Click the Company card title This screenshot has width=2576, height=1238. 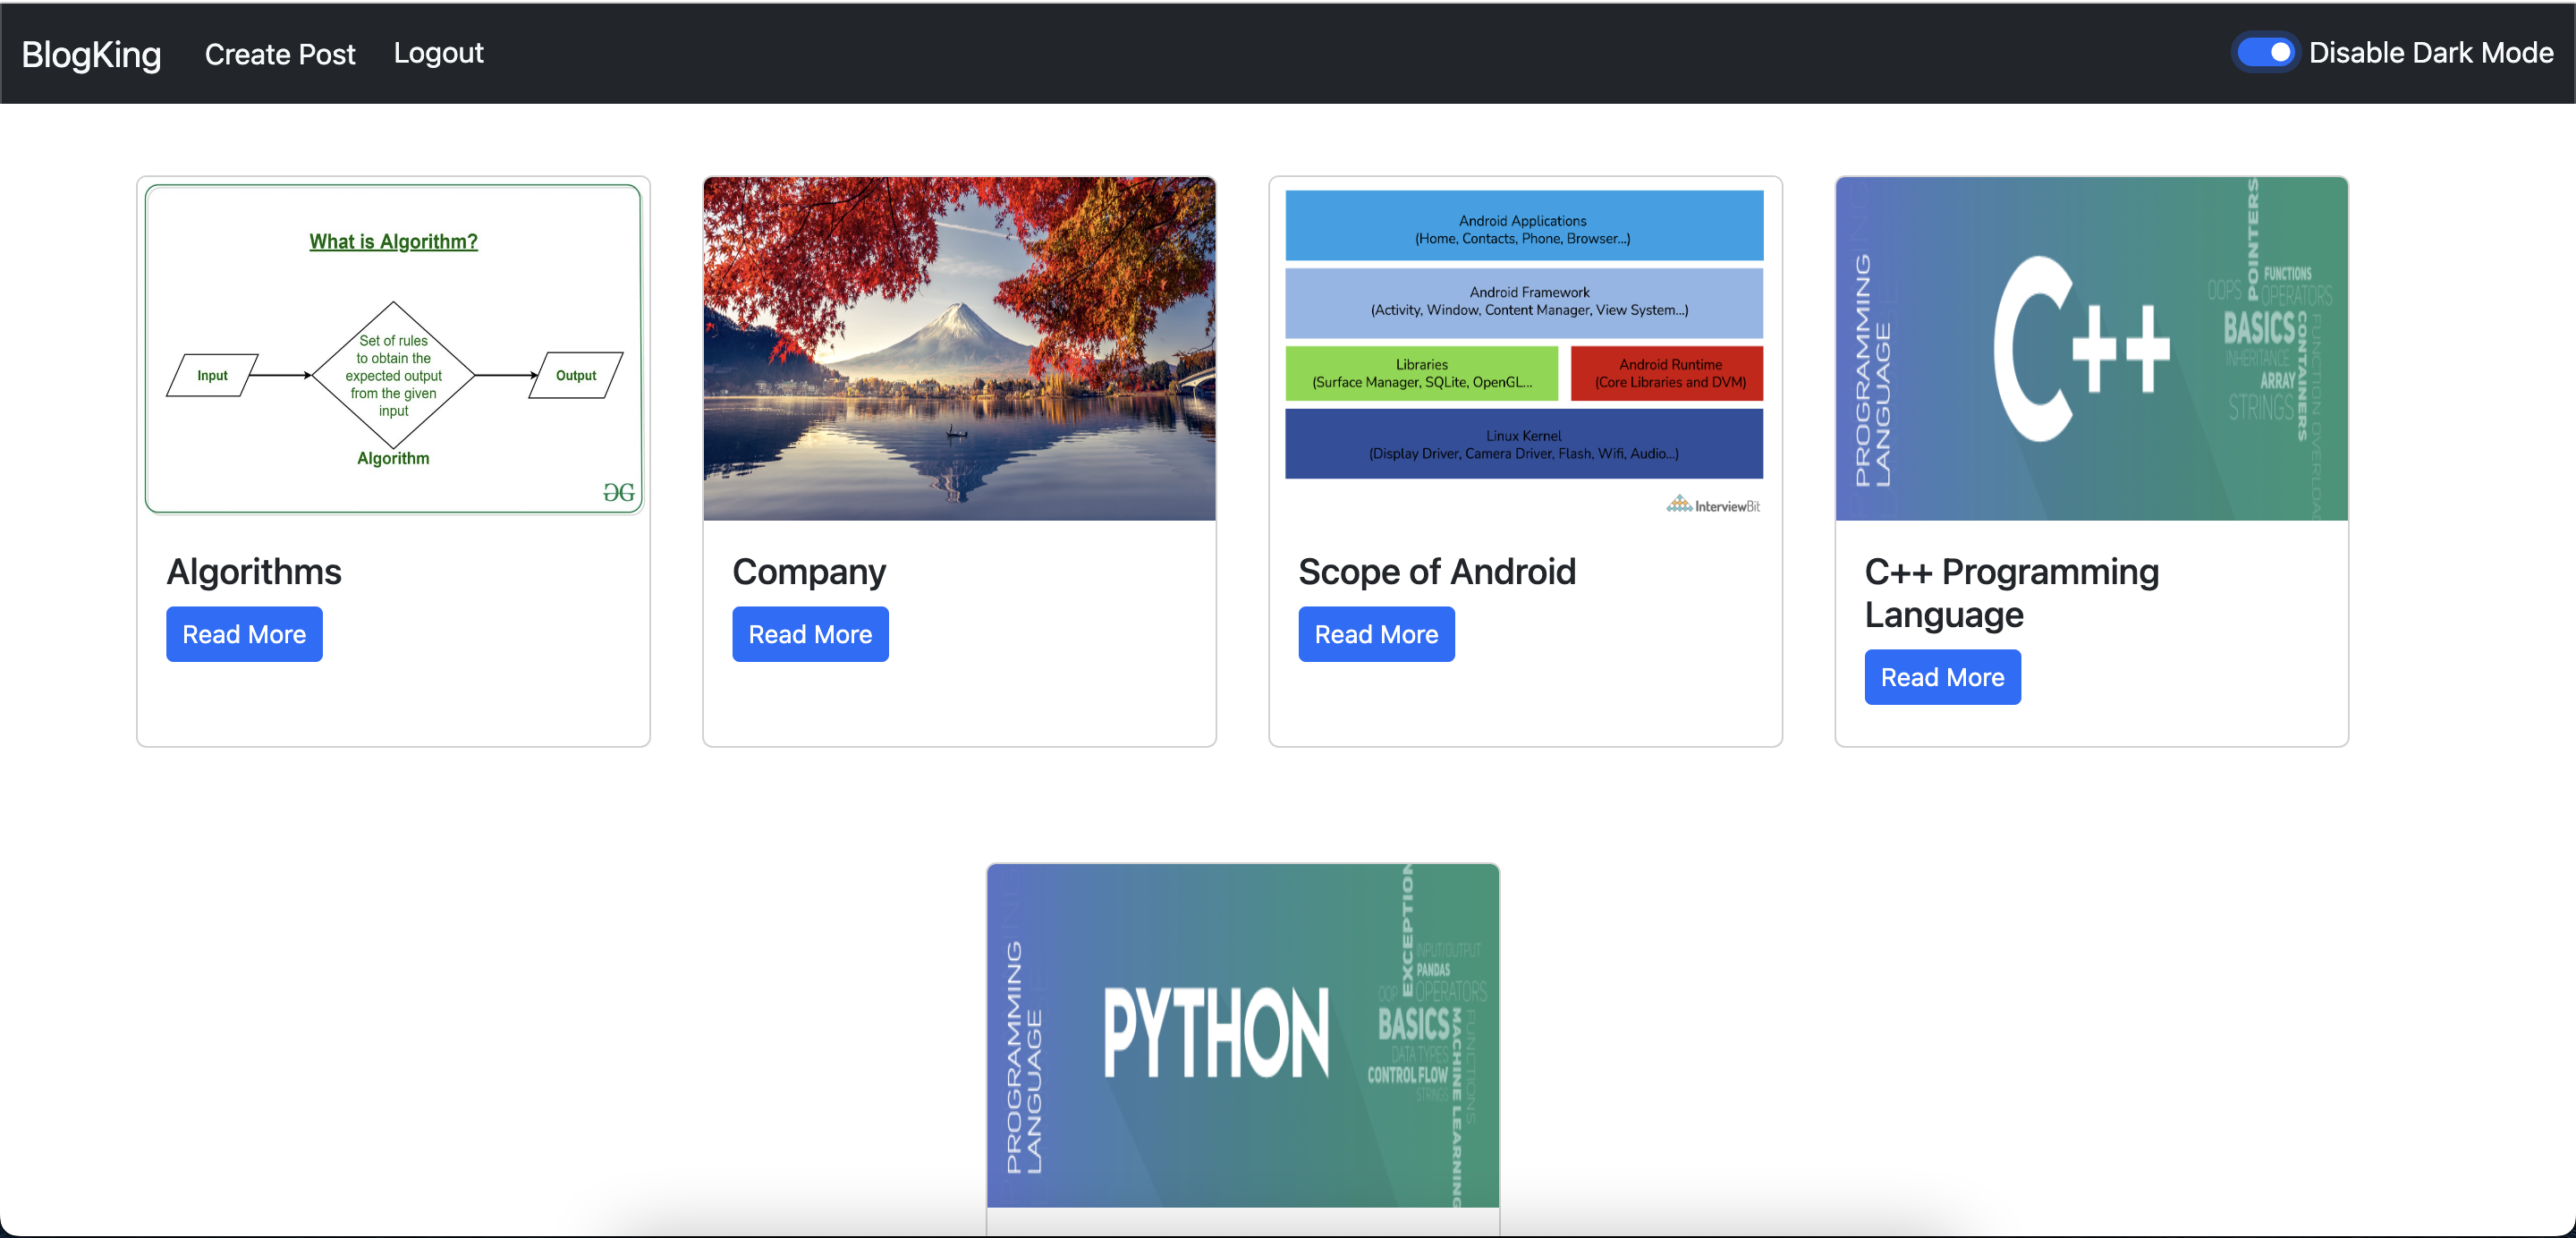pyautogui.click(x=809, y=572)
